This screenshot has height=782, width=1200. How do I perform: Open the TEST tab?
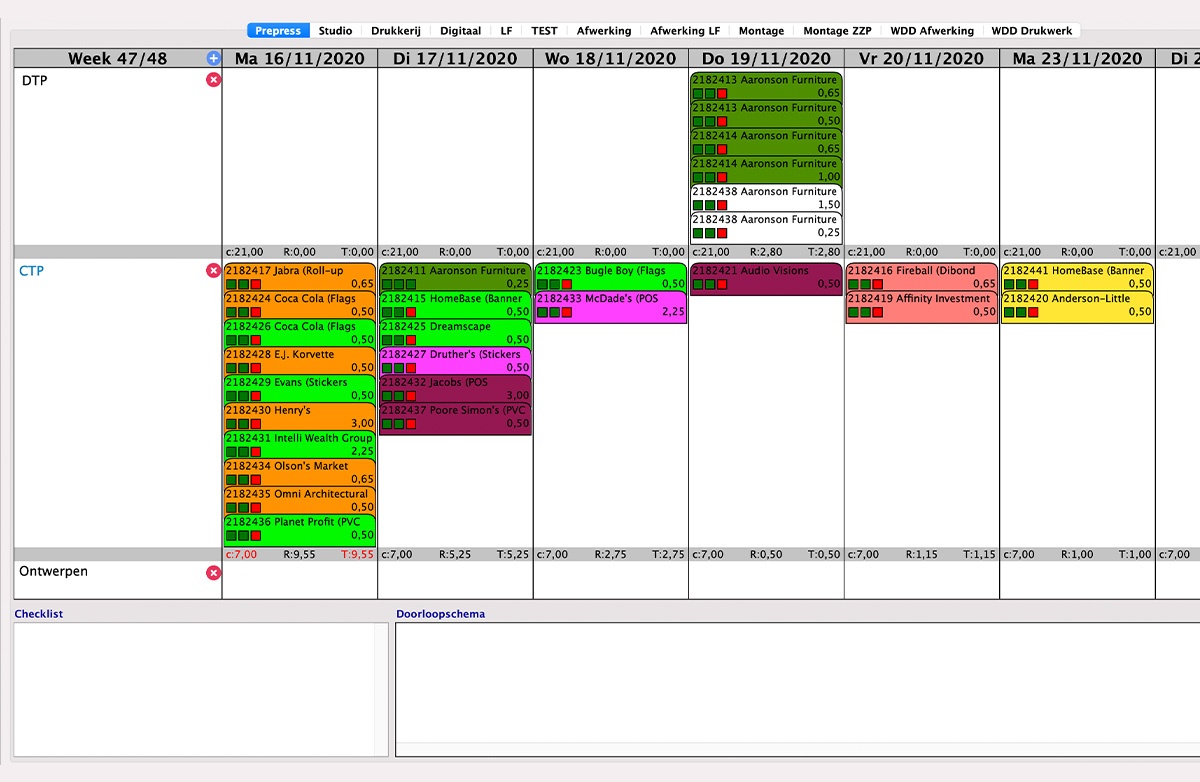pos(544,31)
